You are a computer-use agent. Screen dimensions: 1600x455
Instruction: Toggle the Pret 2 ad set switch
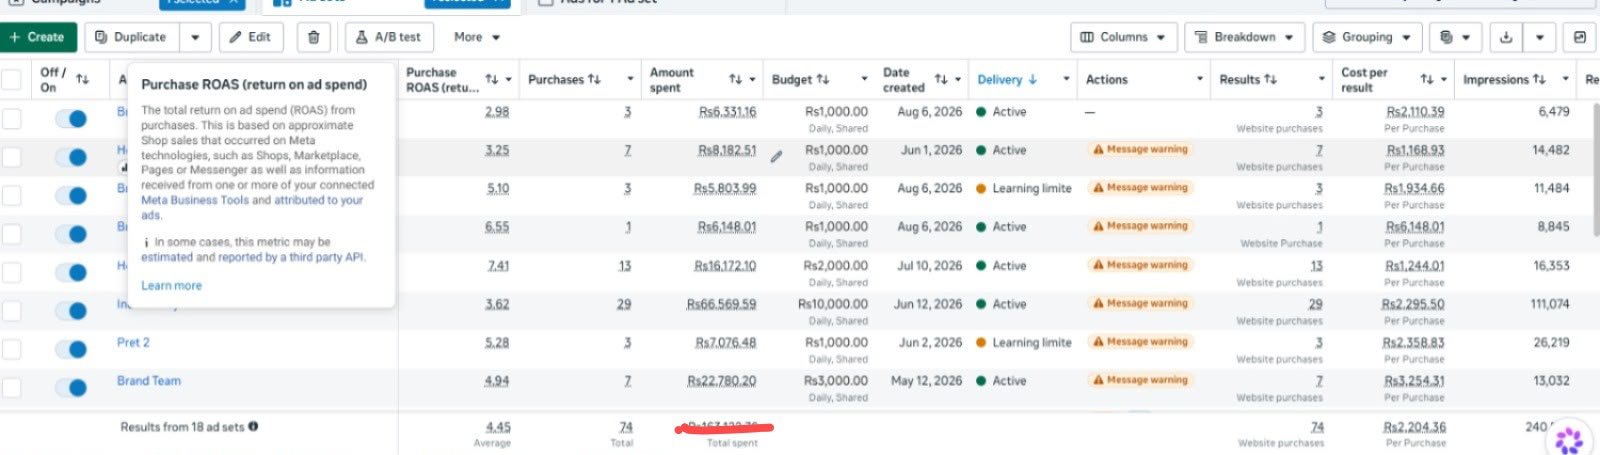70,350
